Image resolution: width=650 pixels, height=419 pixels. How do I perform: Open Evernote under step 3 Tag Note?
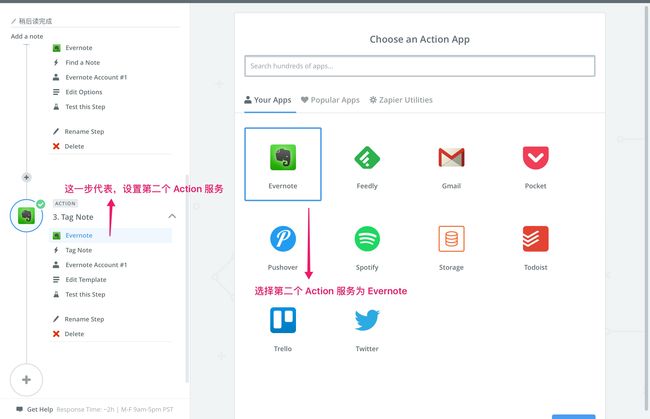coord(110,235)
